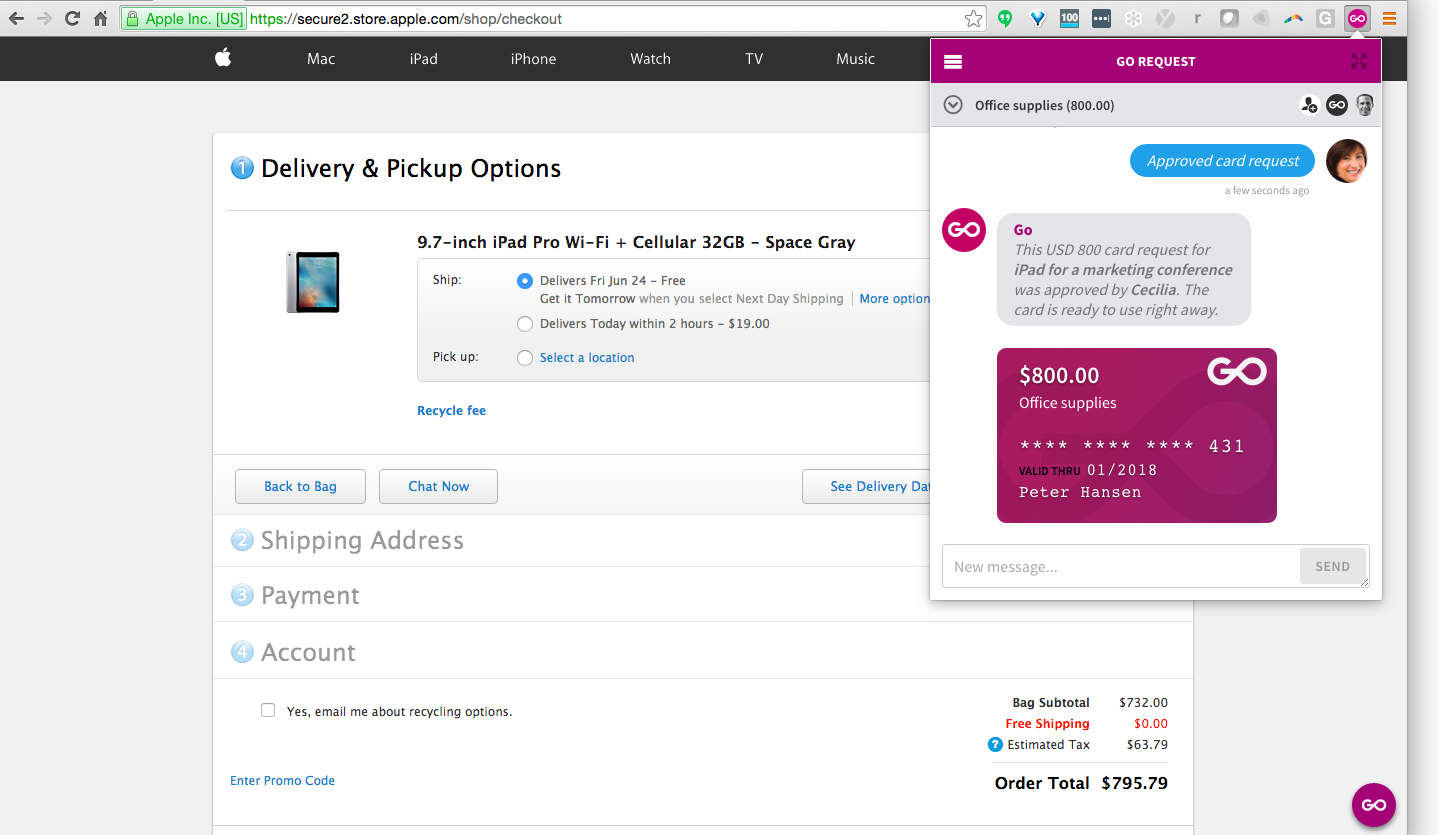
Task: Open the Chrome hamburger menu
Action: coord(1389,18)
